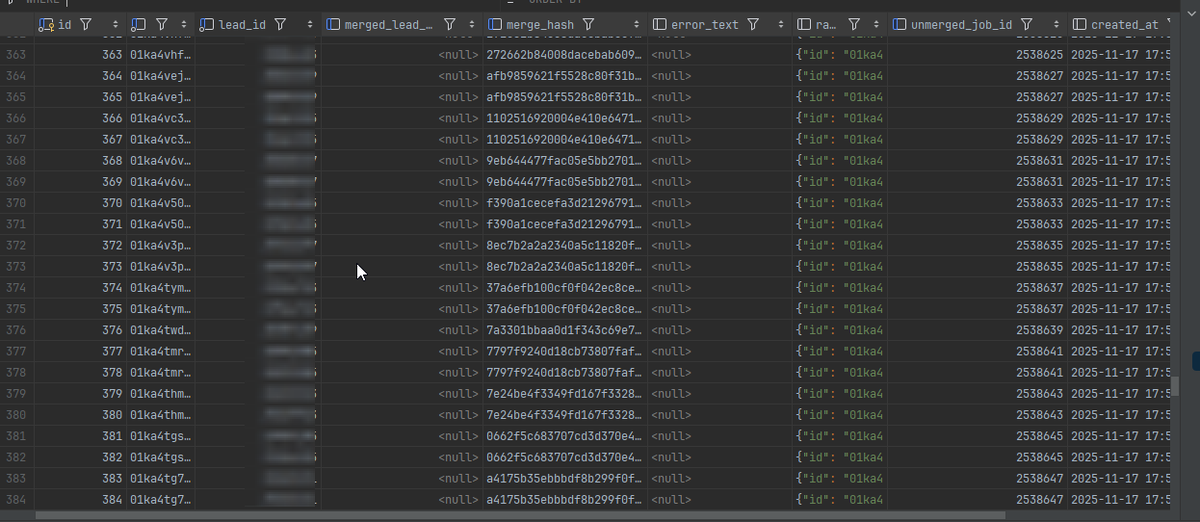Open the filter on the error_text column
1200x522 pixels.
(752, 24)
